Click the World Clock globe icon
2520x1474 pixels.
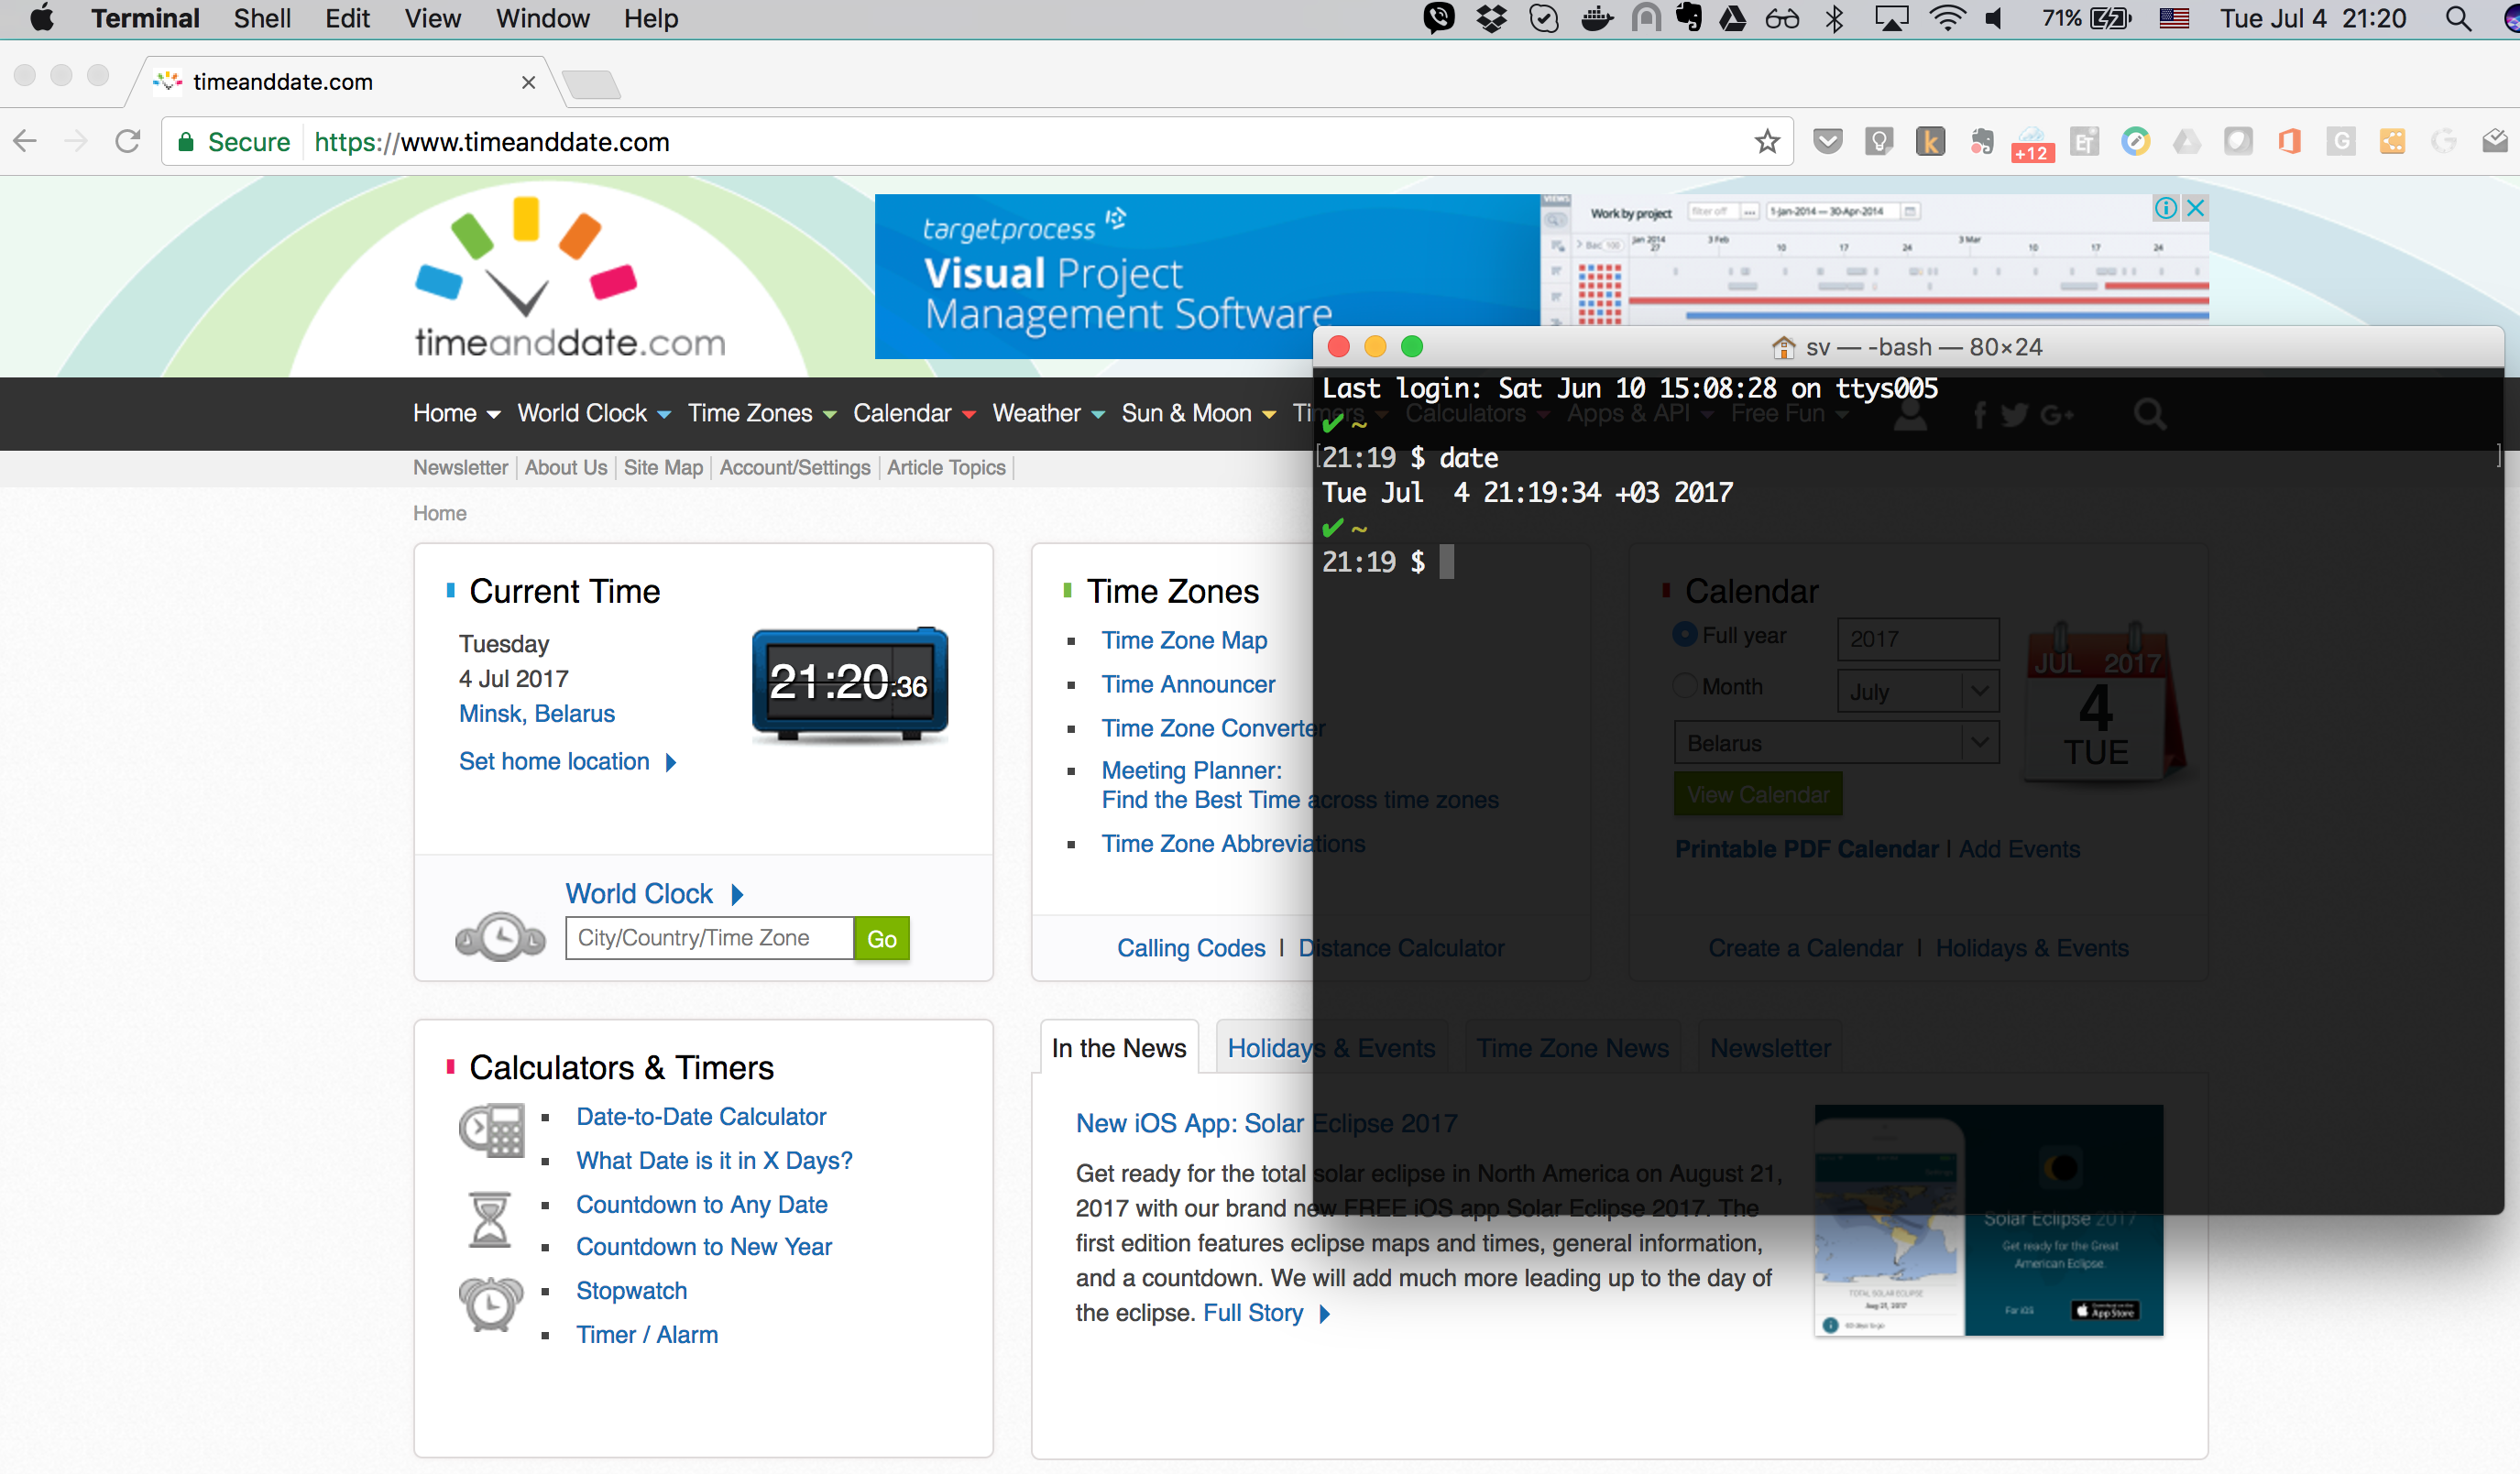pyautogui.click(x=500, y=937)
